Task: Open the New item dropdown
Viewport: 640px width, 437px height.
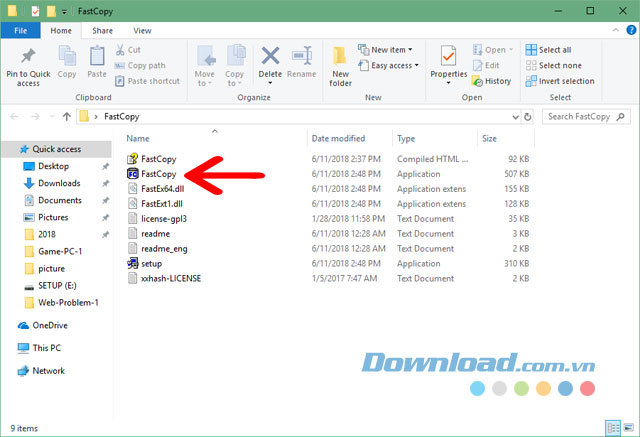Action: click(x=387, y=50)
